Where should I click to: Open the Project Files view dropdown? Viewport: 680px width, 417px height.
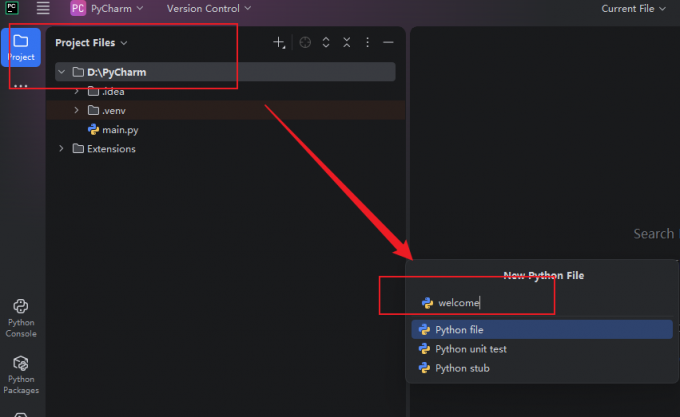92,42
